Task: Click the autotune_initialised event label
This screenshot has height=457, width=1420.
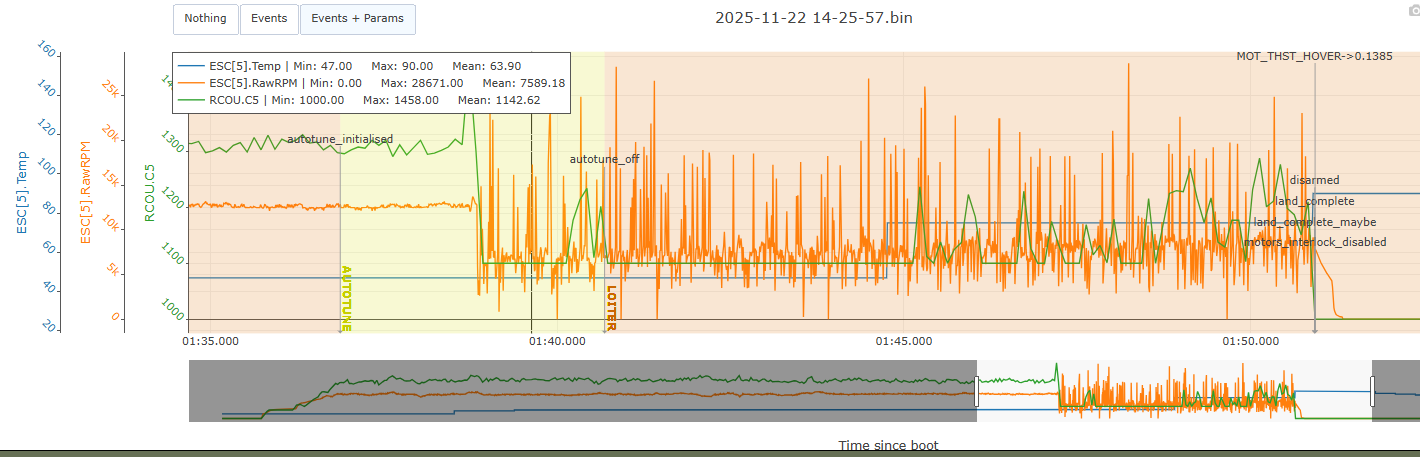Action: click(x=340, y=139)
